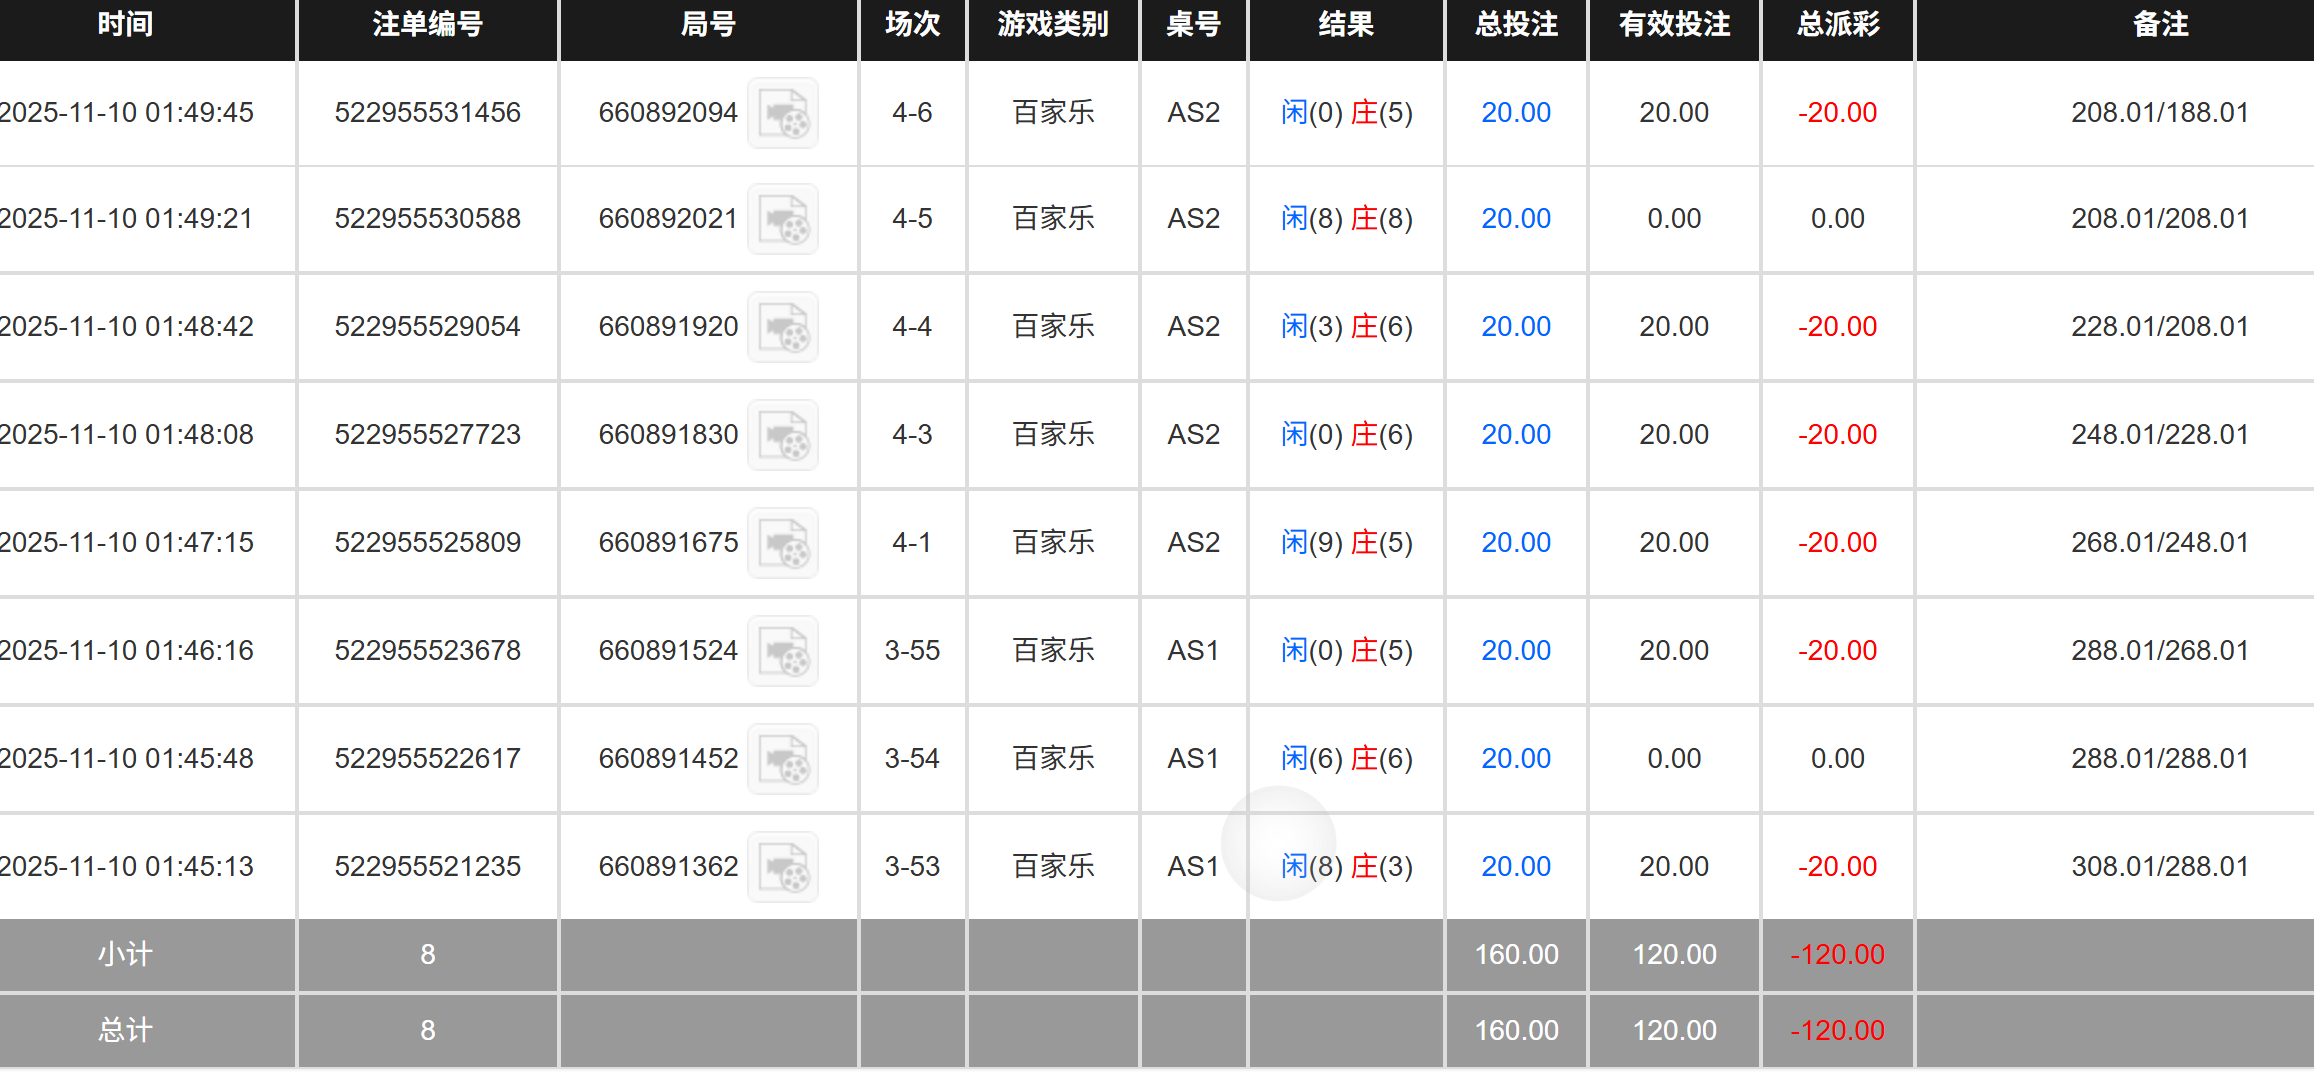Click the 局号 column header
The height and width of the screenshot is (1081, 2314).
[708, 27]
